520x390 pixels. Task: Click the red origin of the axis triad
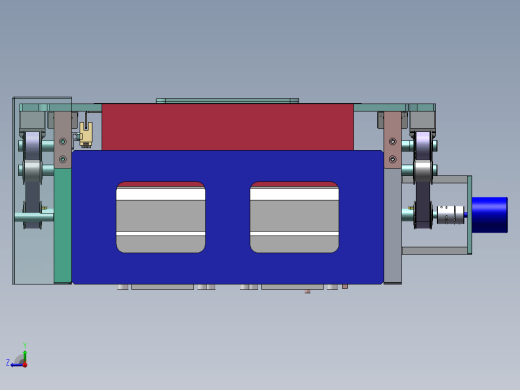click(25, 365)
